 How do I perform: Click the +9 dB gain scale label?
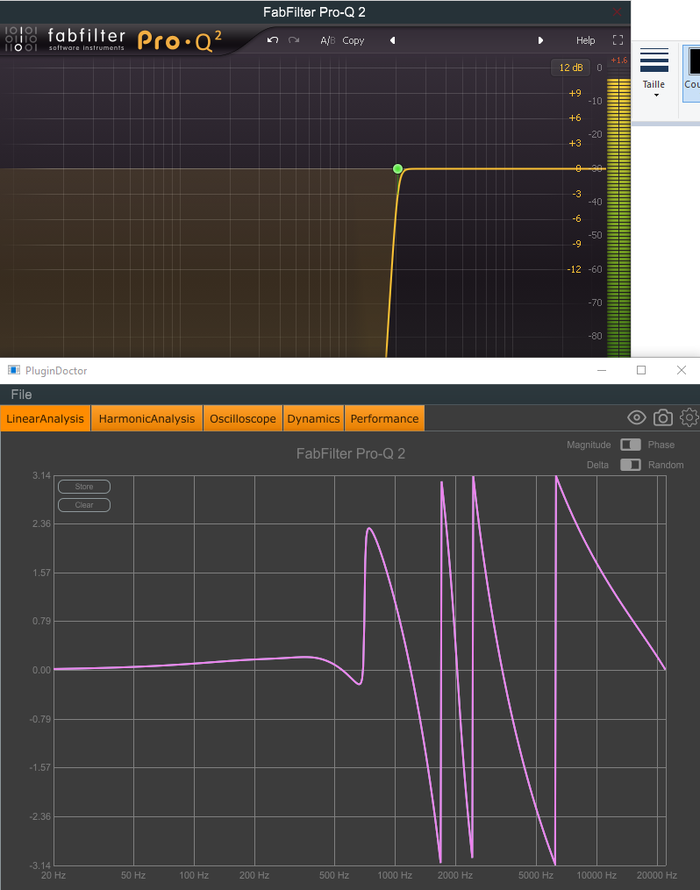tap(575, 93)
